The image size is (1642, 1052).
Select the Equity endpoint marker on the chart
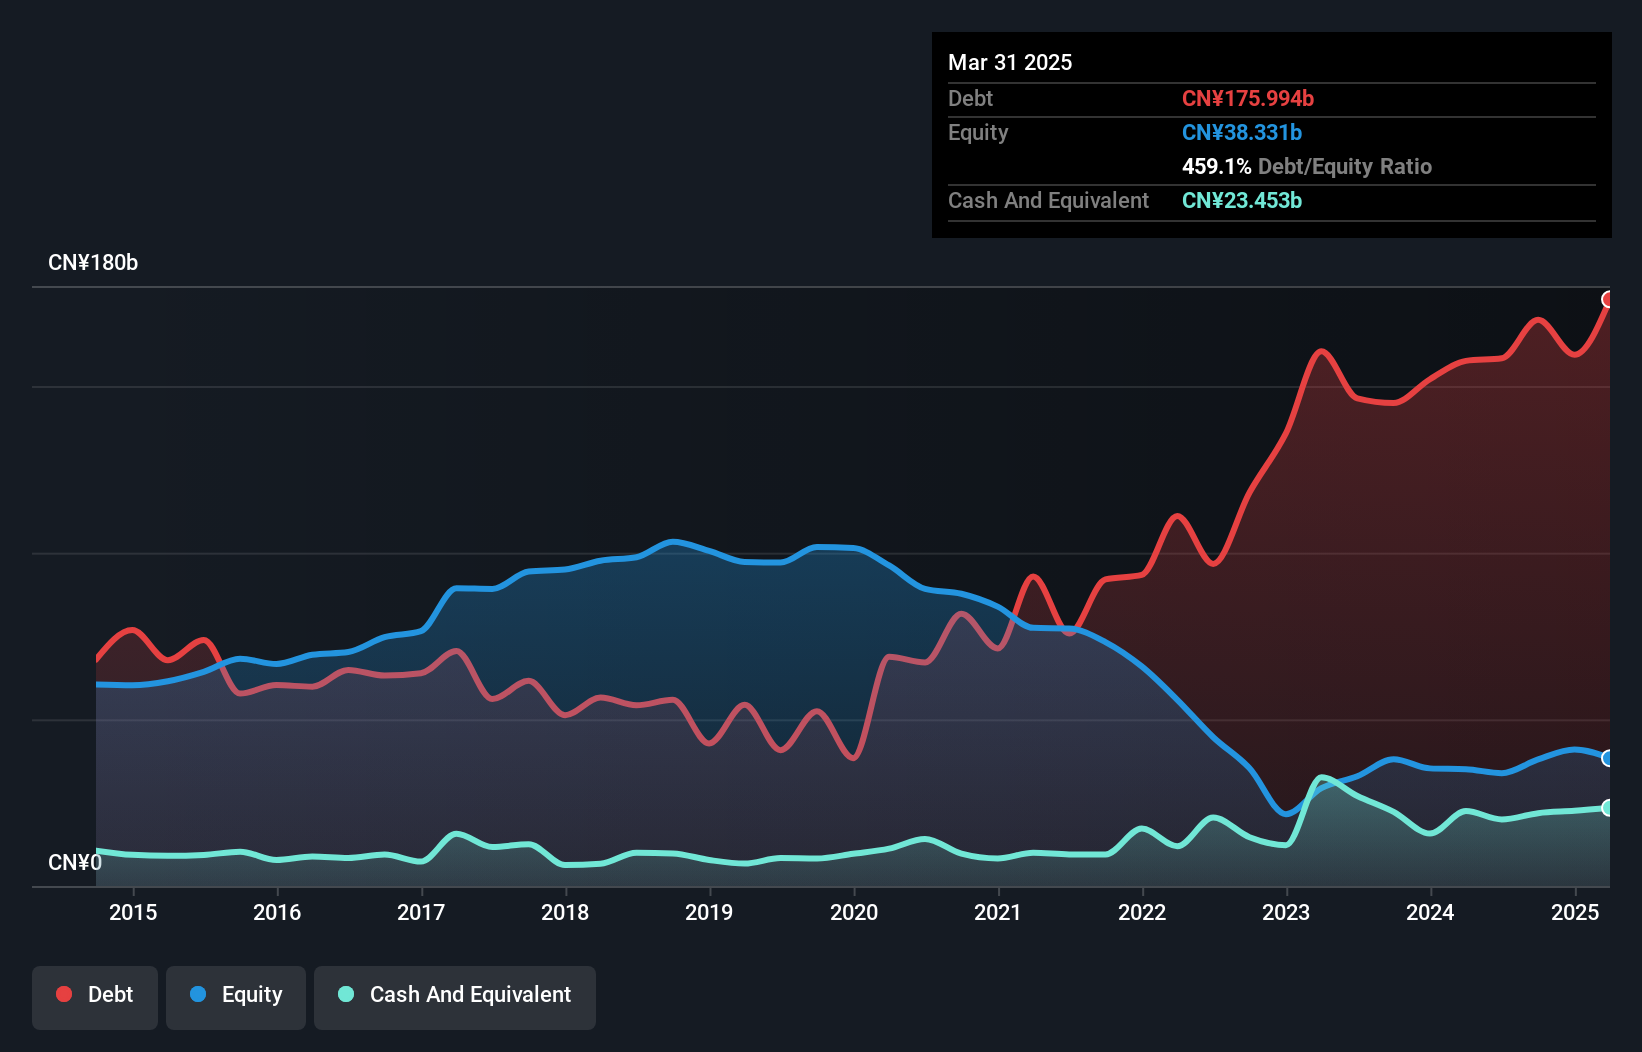click(x=1608, y=758)
